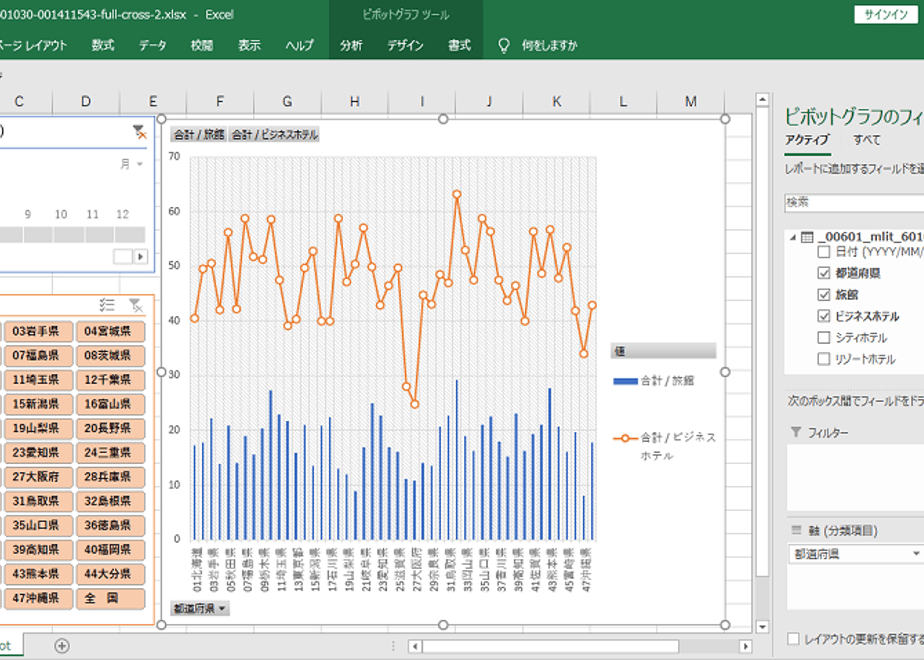
Task: Select 12千葉県 in the slicer
Action: point(110,380)
